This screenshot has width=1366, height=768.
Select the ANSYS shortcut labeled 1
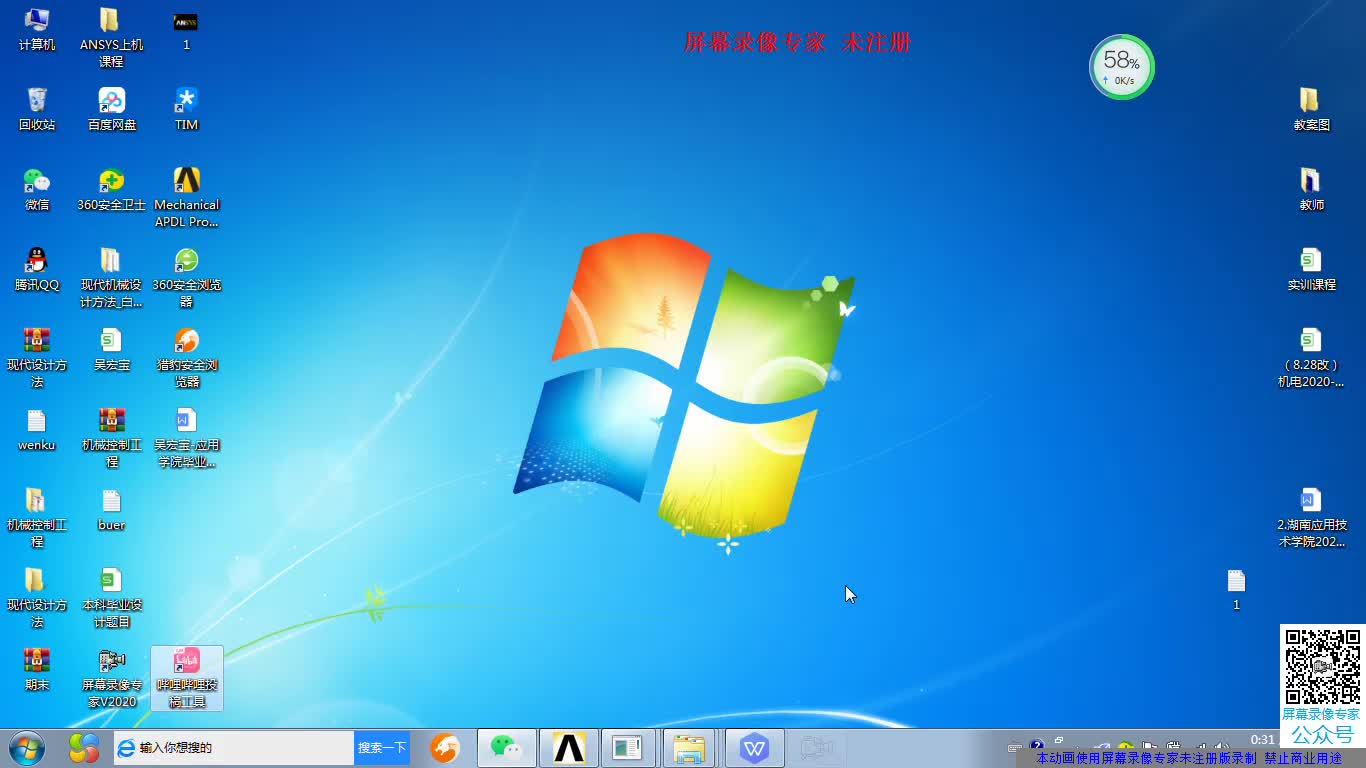tap(186, 30)
